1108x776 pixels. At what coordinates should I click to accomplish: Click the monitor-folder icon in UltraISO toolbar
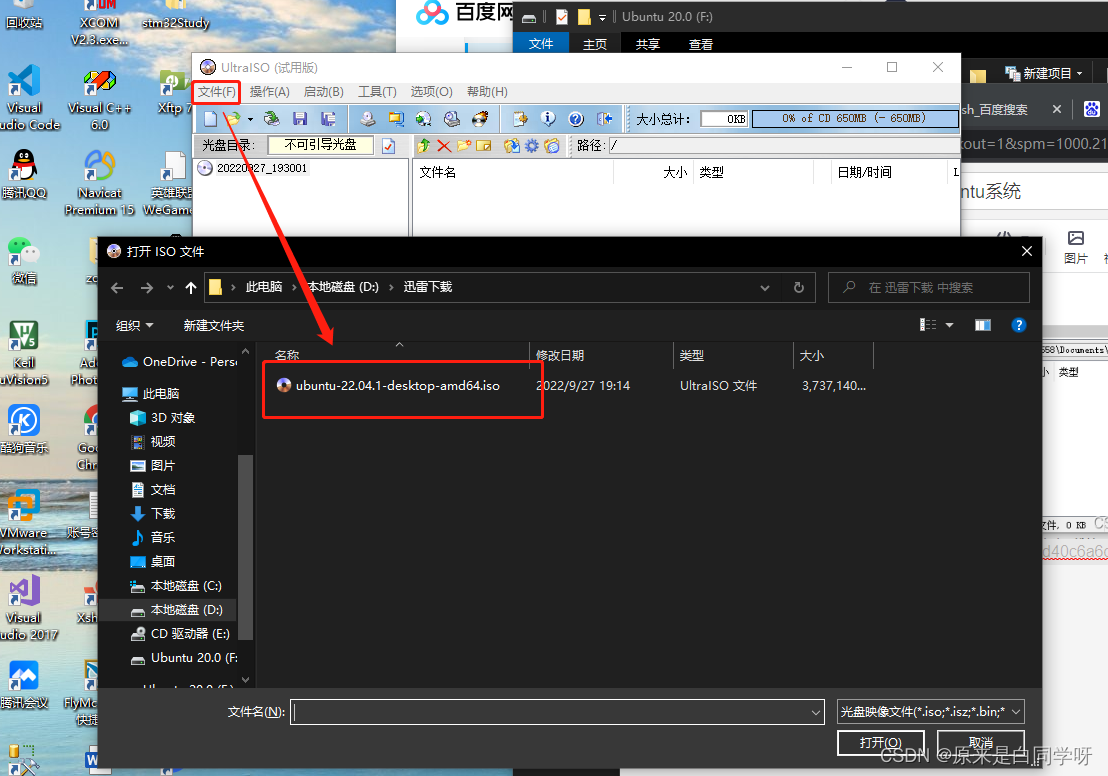(x=396, y=119)
